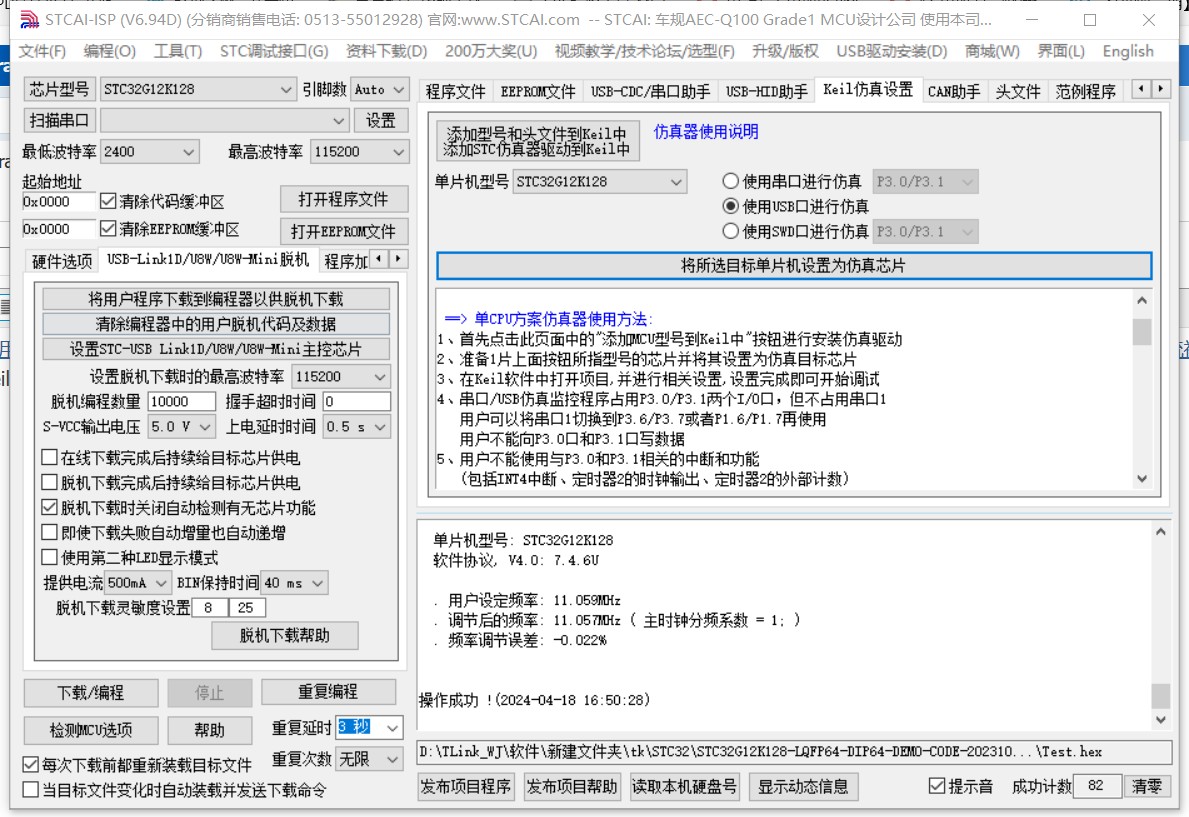Select 使用SWD口进行仿真 radio button
The height and width of the screenshot is (817, 1189).
pyautogui.click(x=730, y=231)
